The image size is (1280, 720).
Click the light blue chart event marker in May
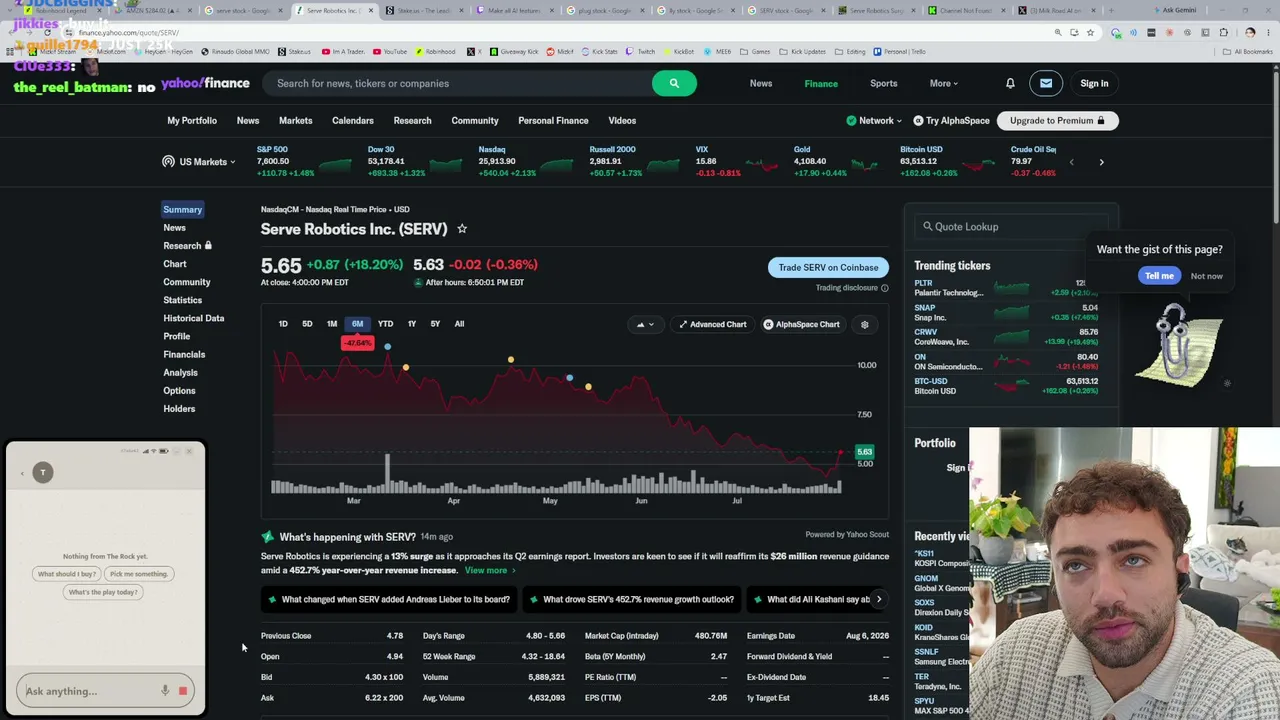coord(569,378)
